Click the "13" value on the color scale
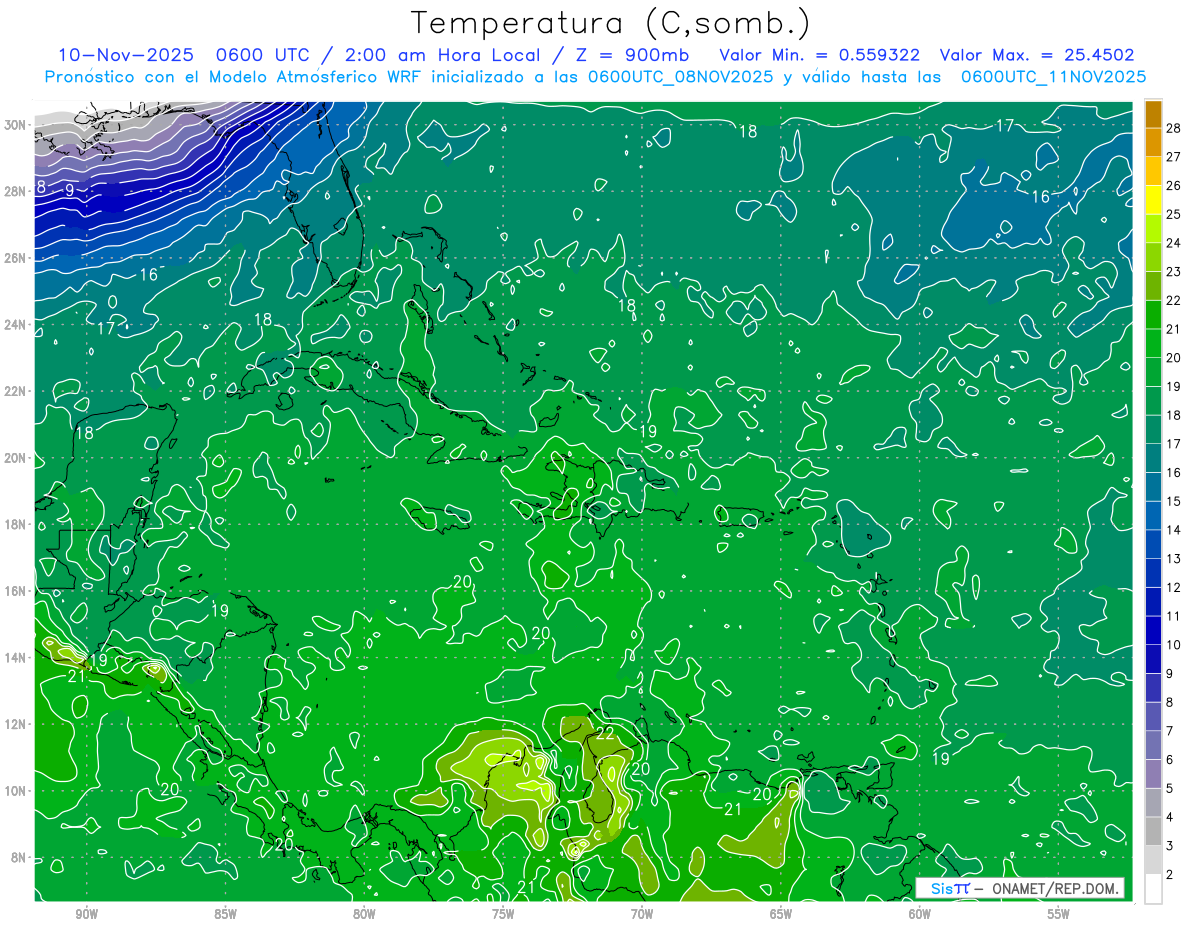 click(1174, 558)
